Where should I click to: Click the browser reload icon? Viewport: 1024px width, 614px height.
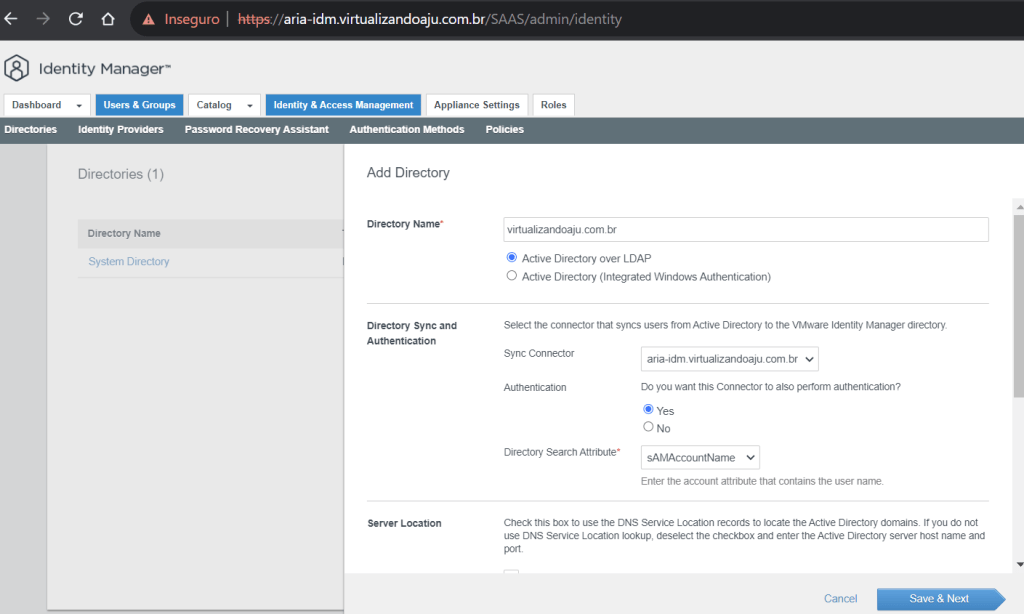coord(76,19)
